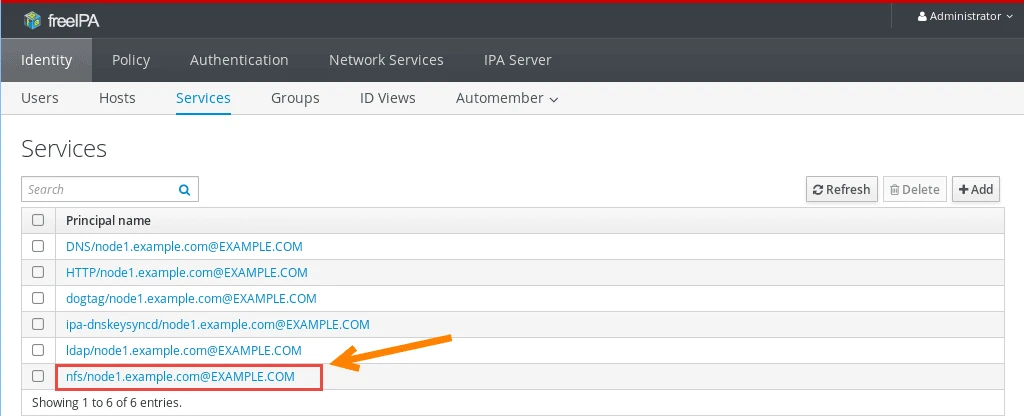Open HTTP/node1.example.com@EXAMPLE.COM service link
This screenshot has height=416, width=1024.
(187, 272)
